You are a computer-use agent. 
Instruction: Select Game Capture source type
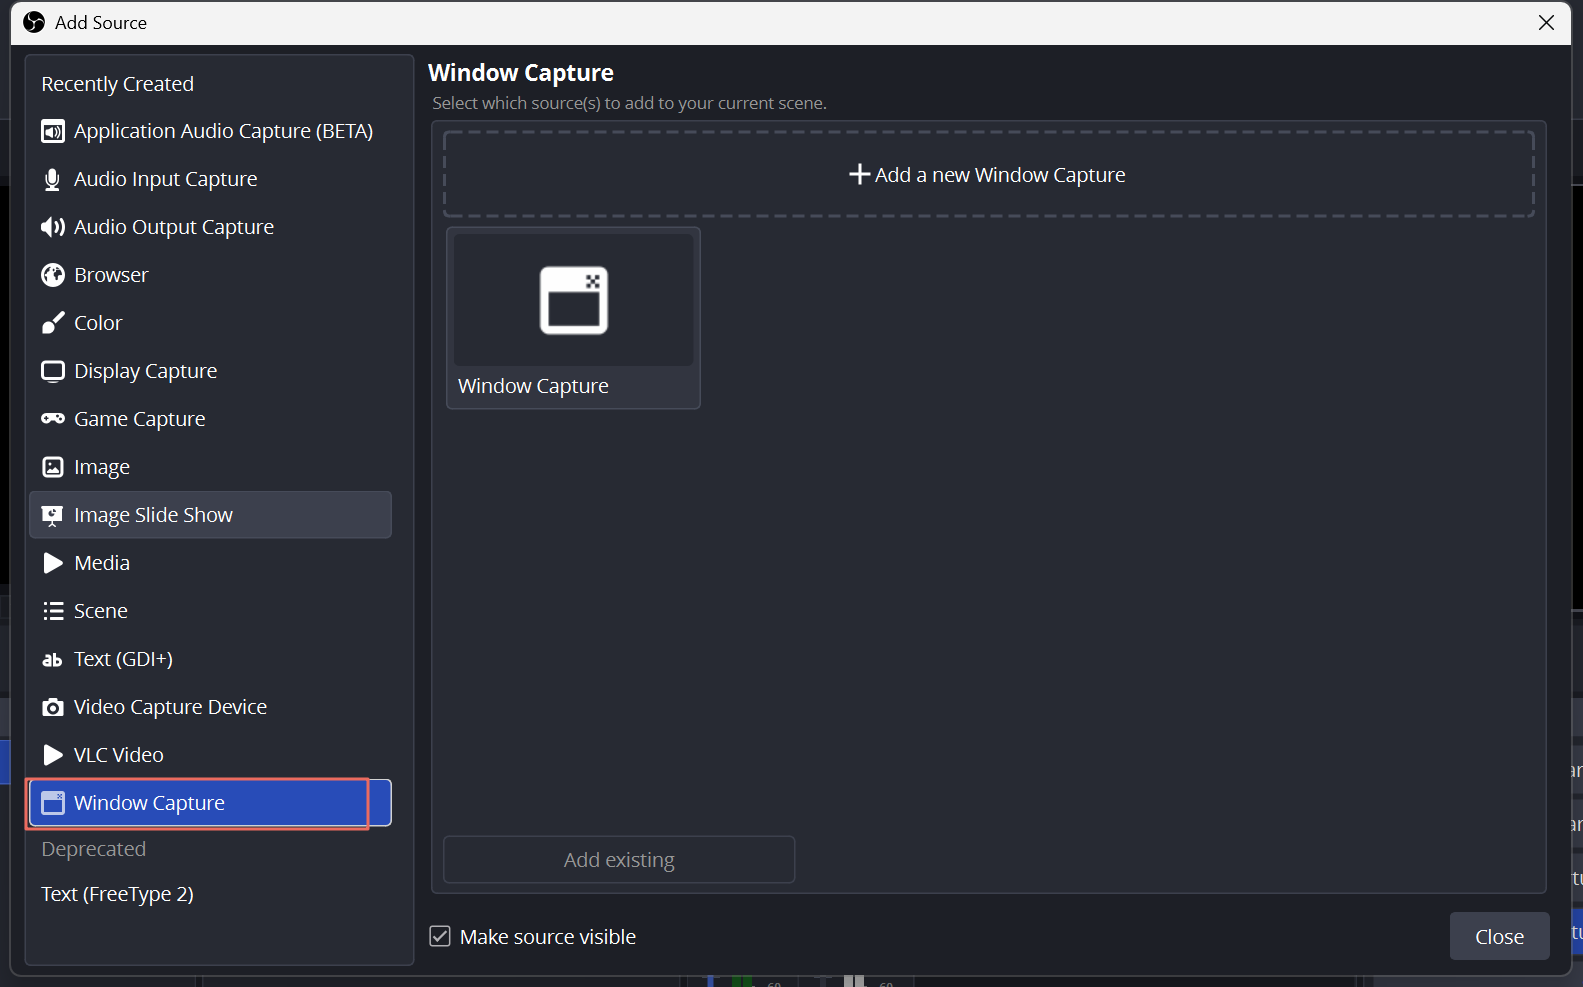pyautogui.click(x=210, y=419)
